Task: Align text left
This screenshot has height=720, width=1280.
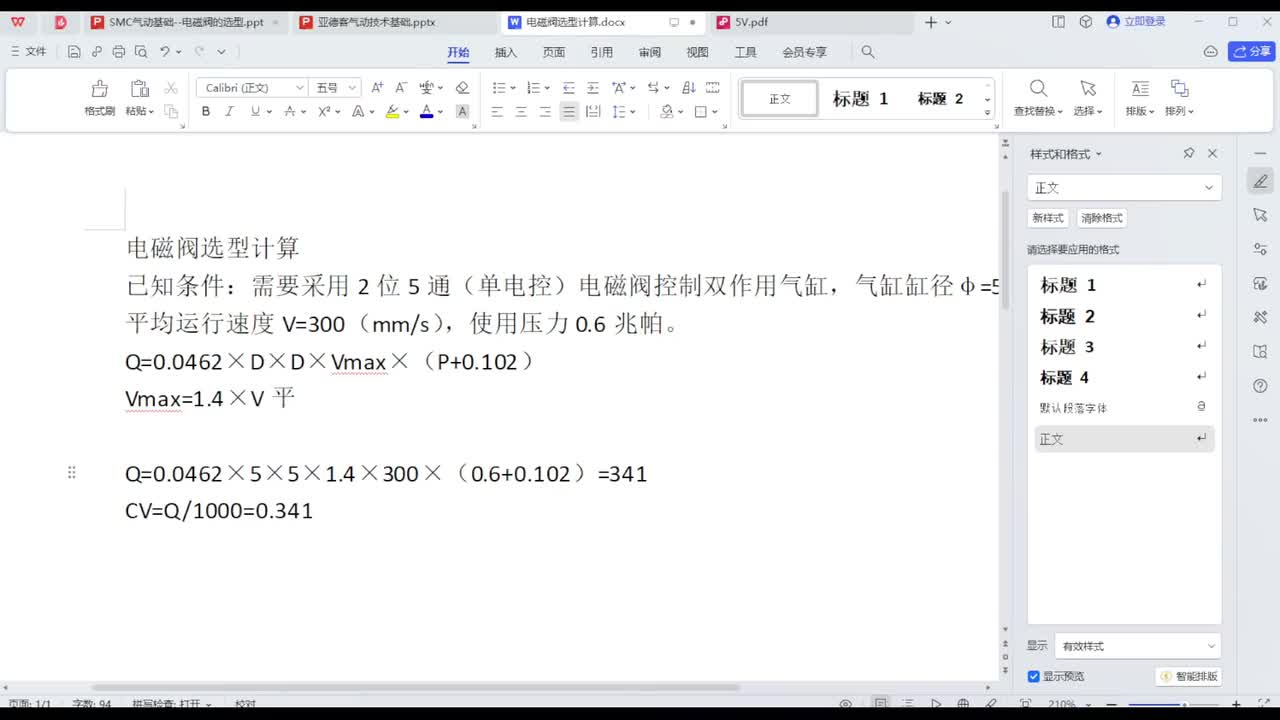Action: click(x=497, y=112)
